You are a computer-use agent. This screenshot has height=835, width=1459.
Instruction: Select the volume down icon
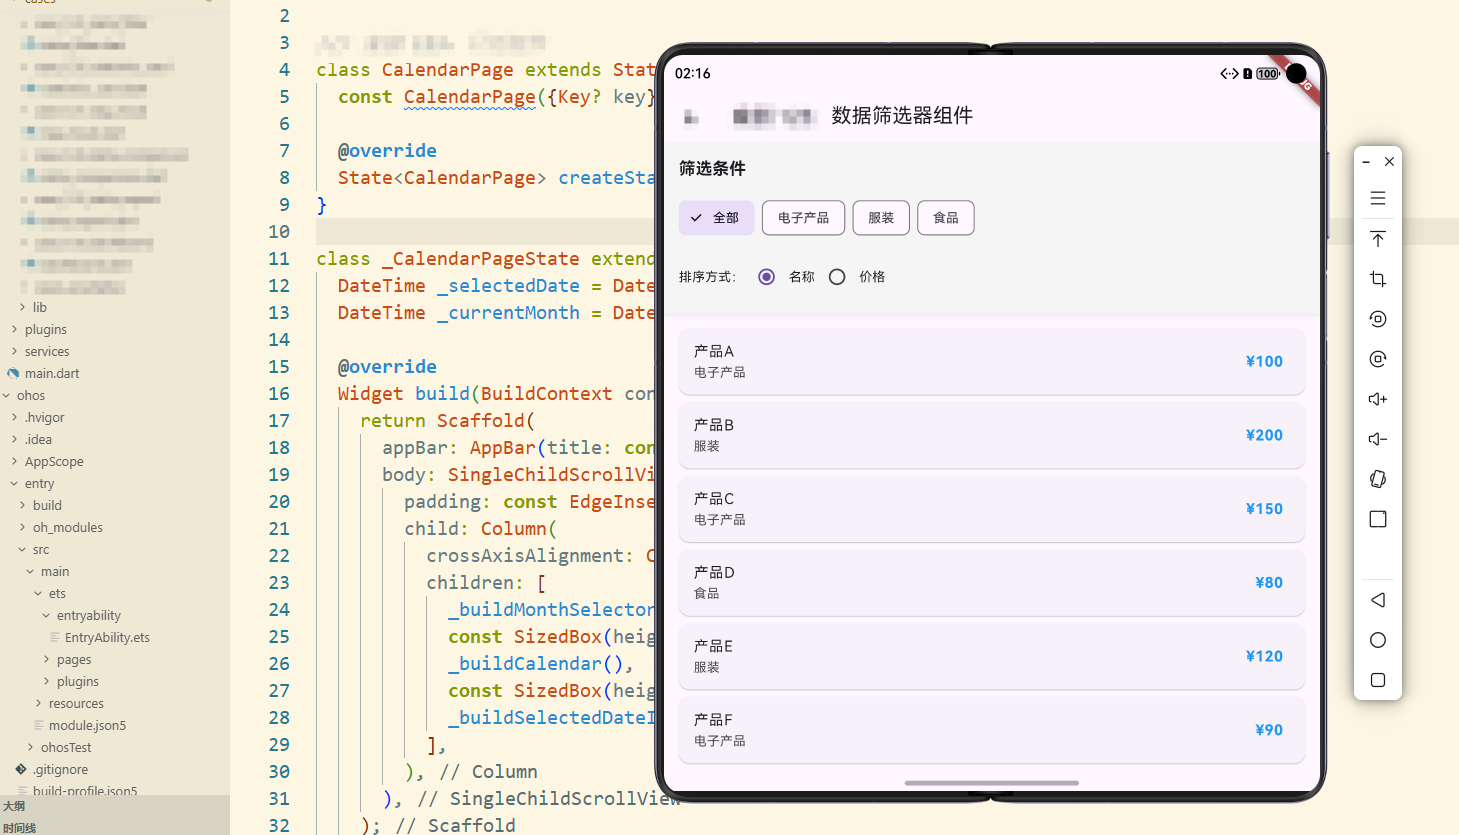tap(1377, 438)
